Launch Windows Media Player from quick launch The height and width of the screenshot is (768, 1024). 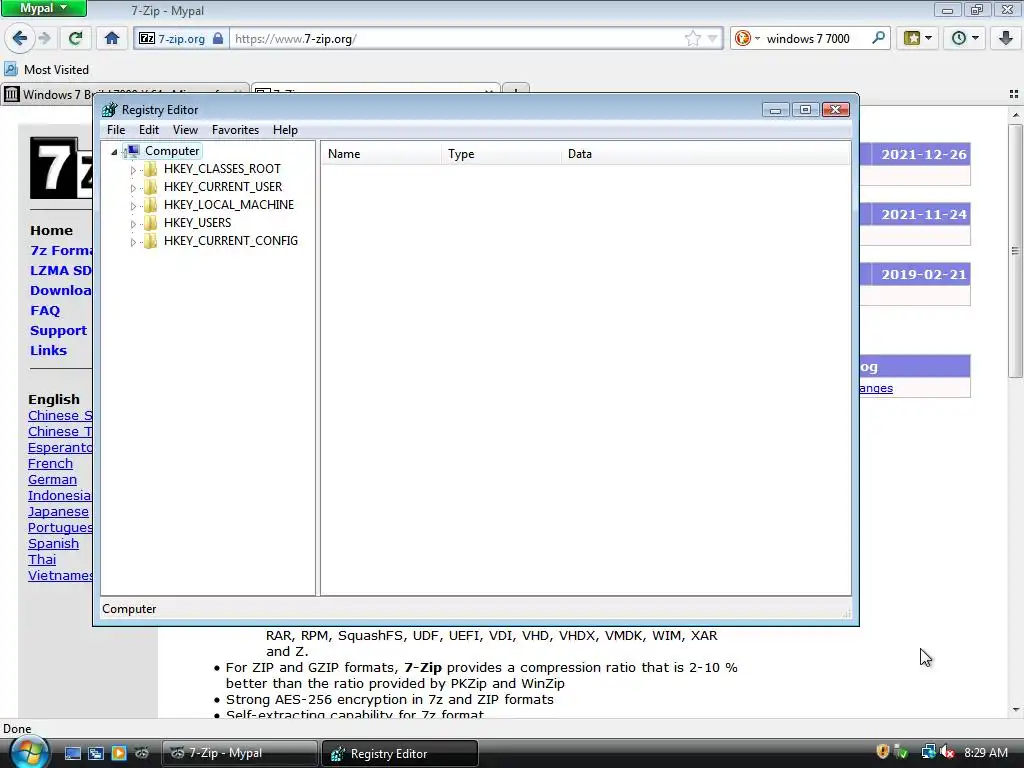coord(119,753)
